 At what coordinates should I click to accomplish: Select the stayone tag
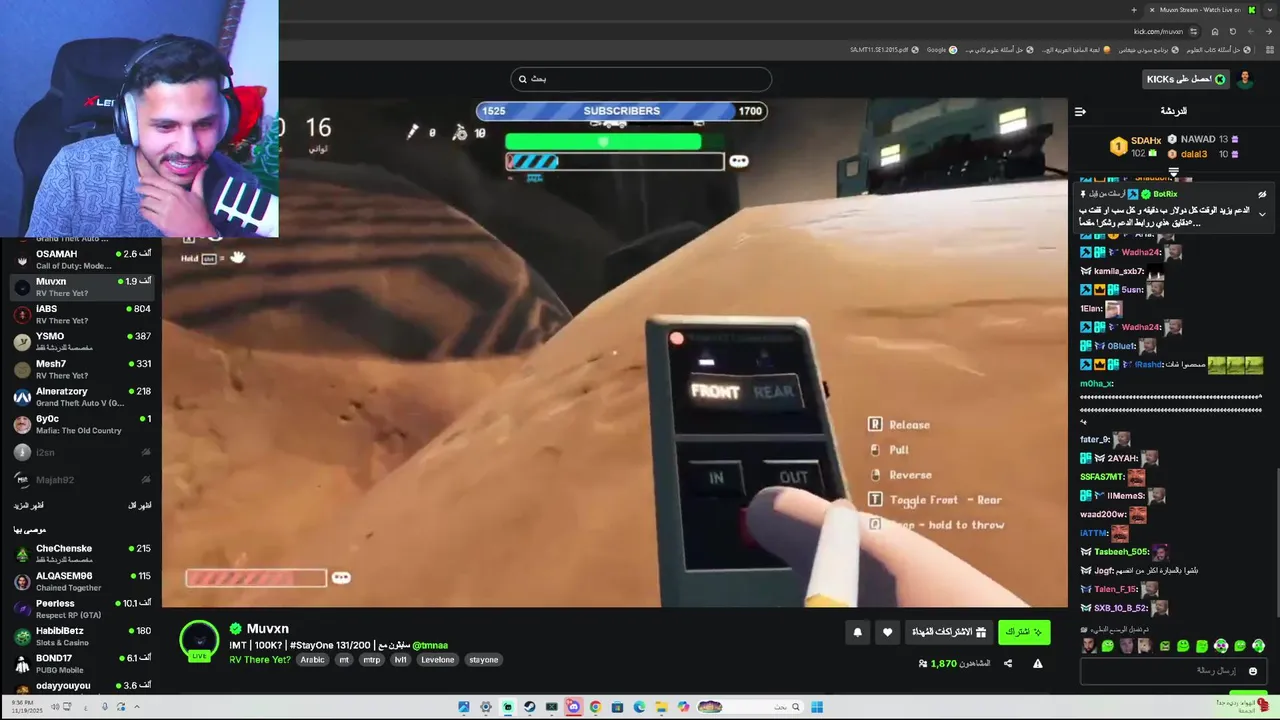(483, 660)
